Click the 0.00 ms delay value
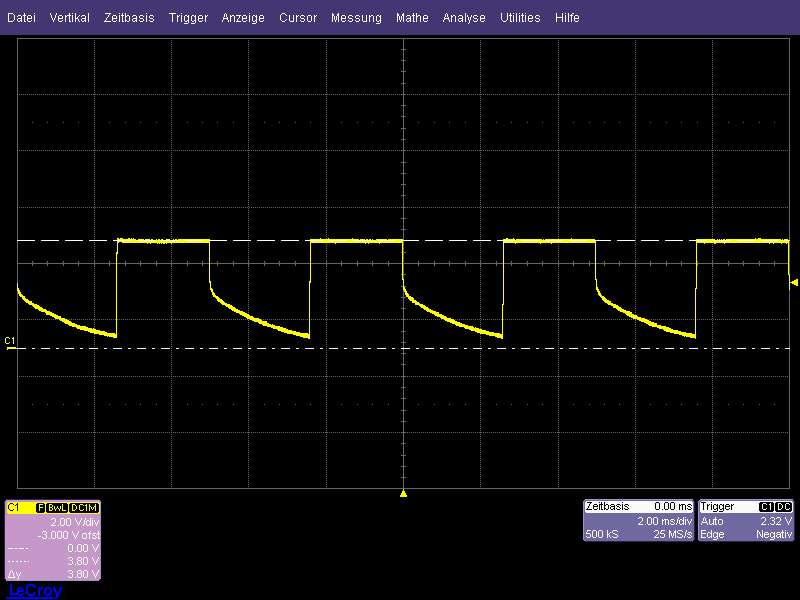 click(673, 506)
